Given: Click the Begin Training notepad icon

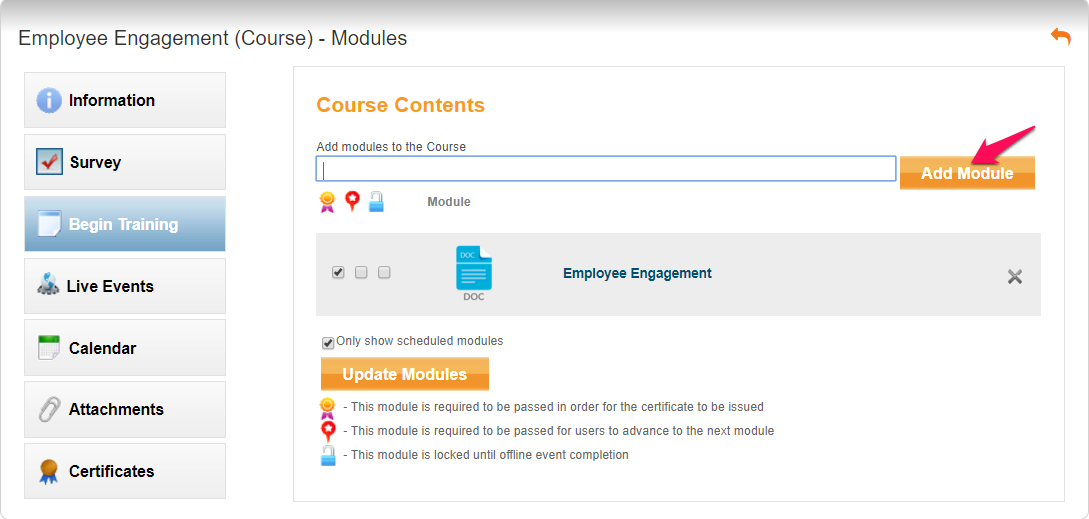Looking at the screenshot, I should (49, 224).
